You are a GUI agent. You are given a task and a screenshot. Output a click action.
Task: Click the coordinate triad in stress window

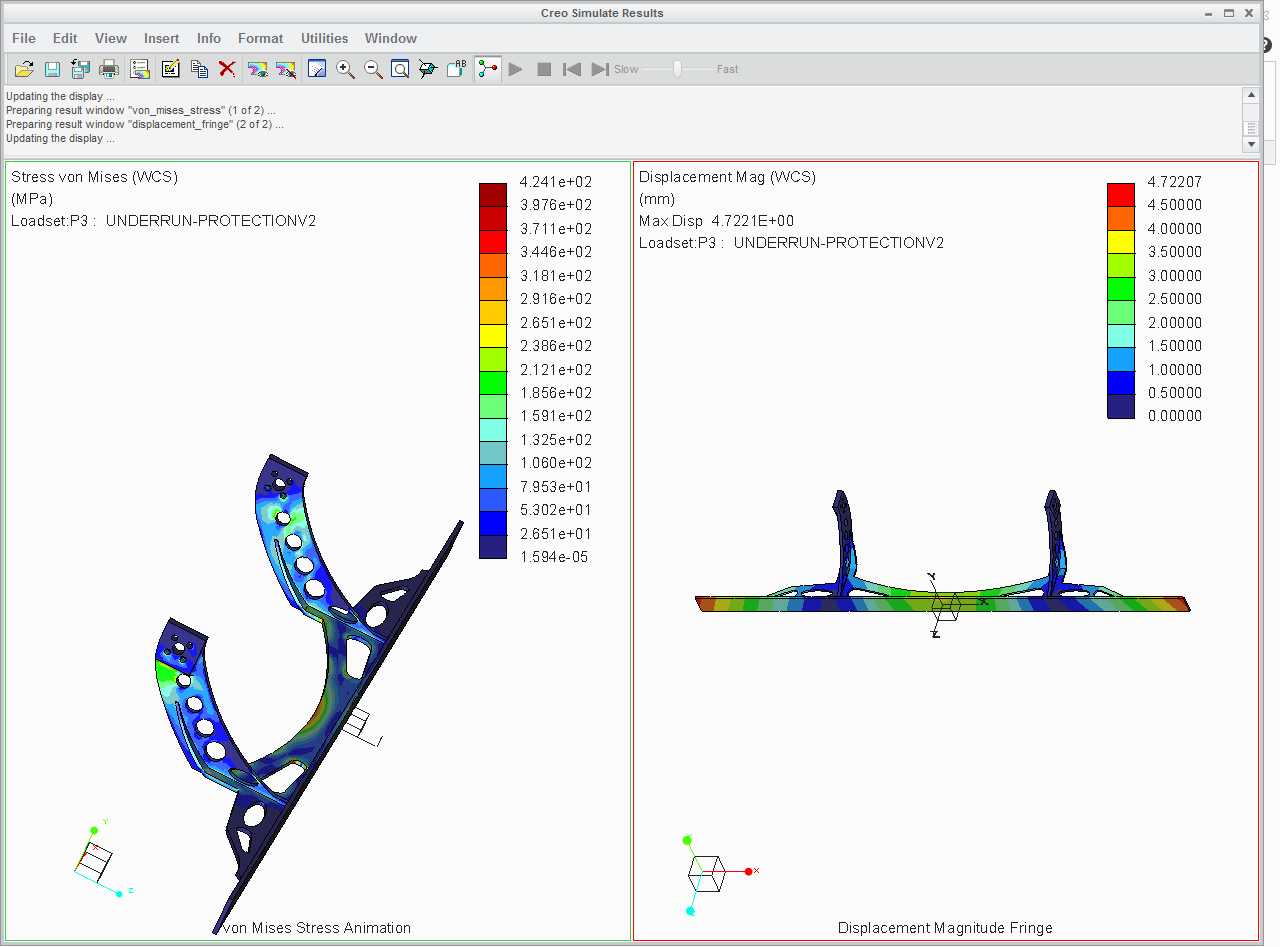(x=103, y=857)
